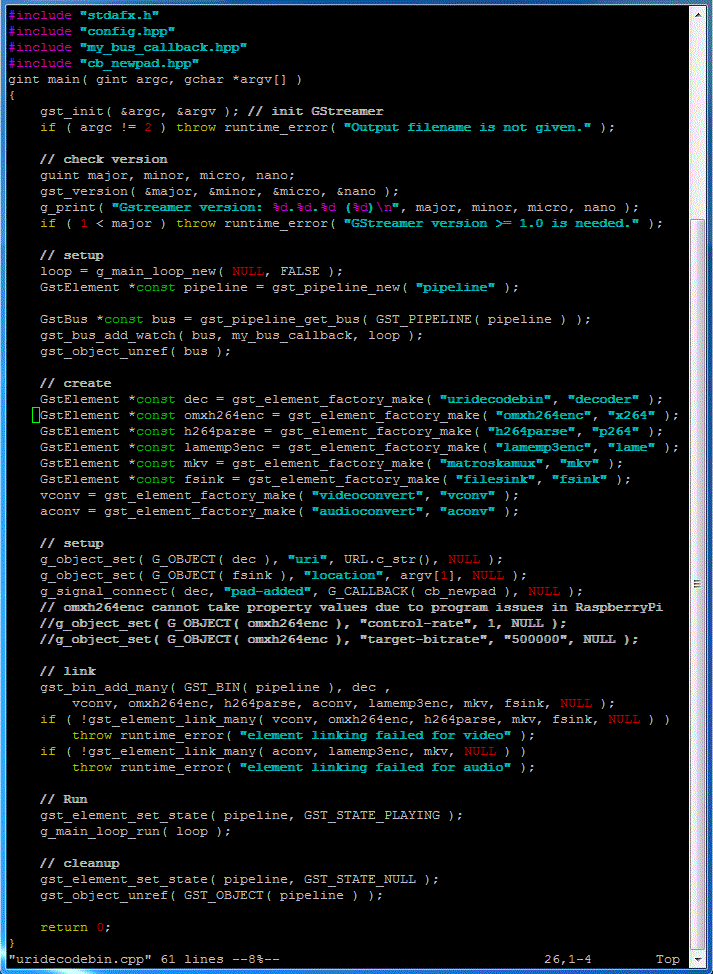The height and width of the screenshot is (974, 713).
Task: Click the "cb_newpad.hpp" include string
Action: [140, 63]
